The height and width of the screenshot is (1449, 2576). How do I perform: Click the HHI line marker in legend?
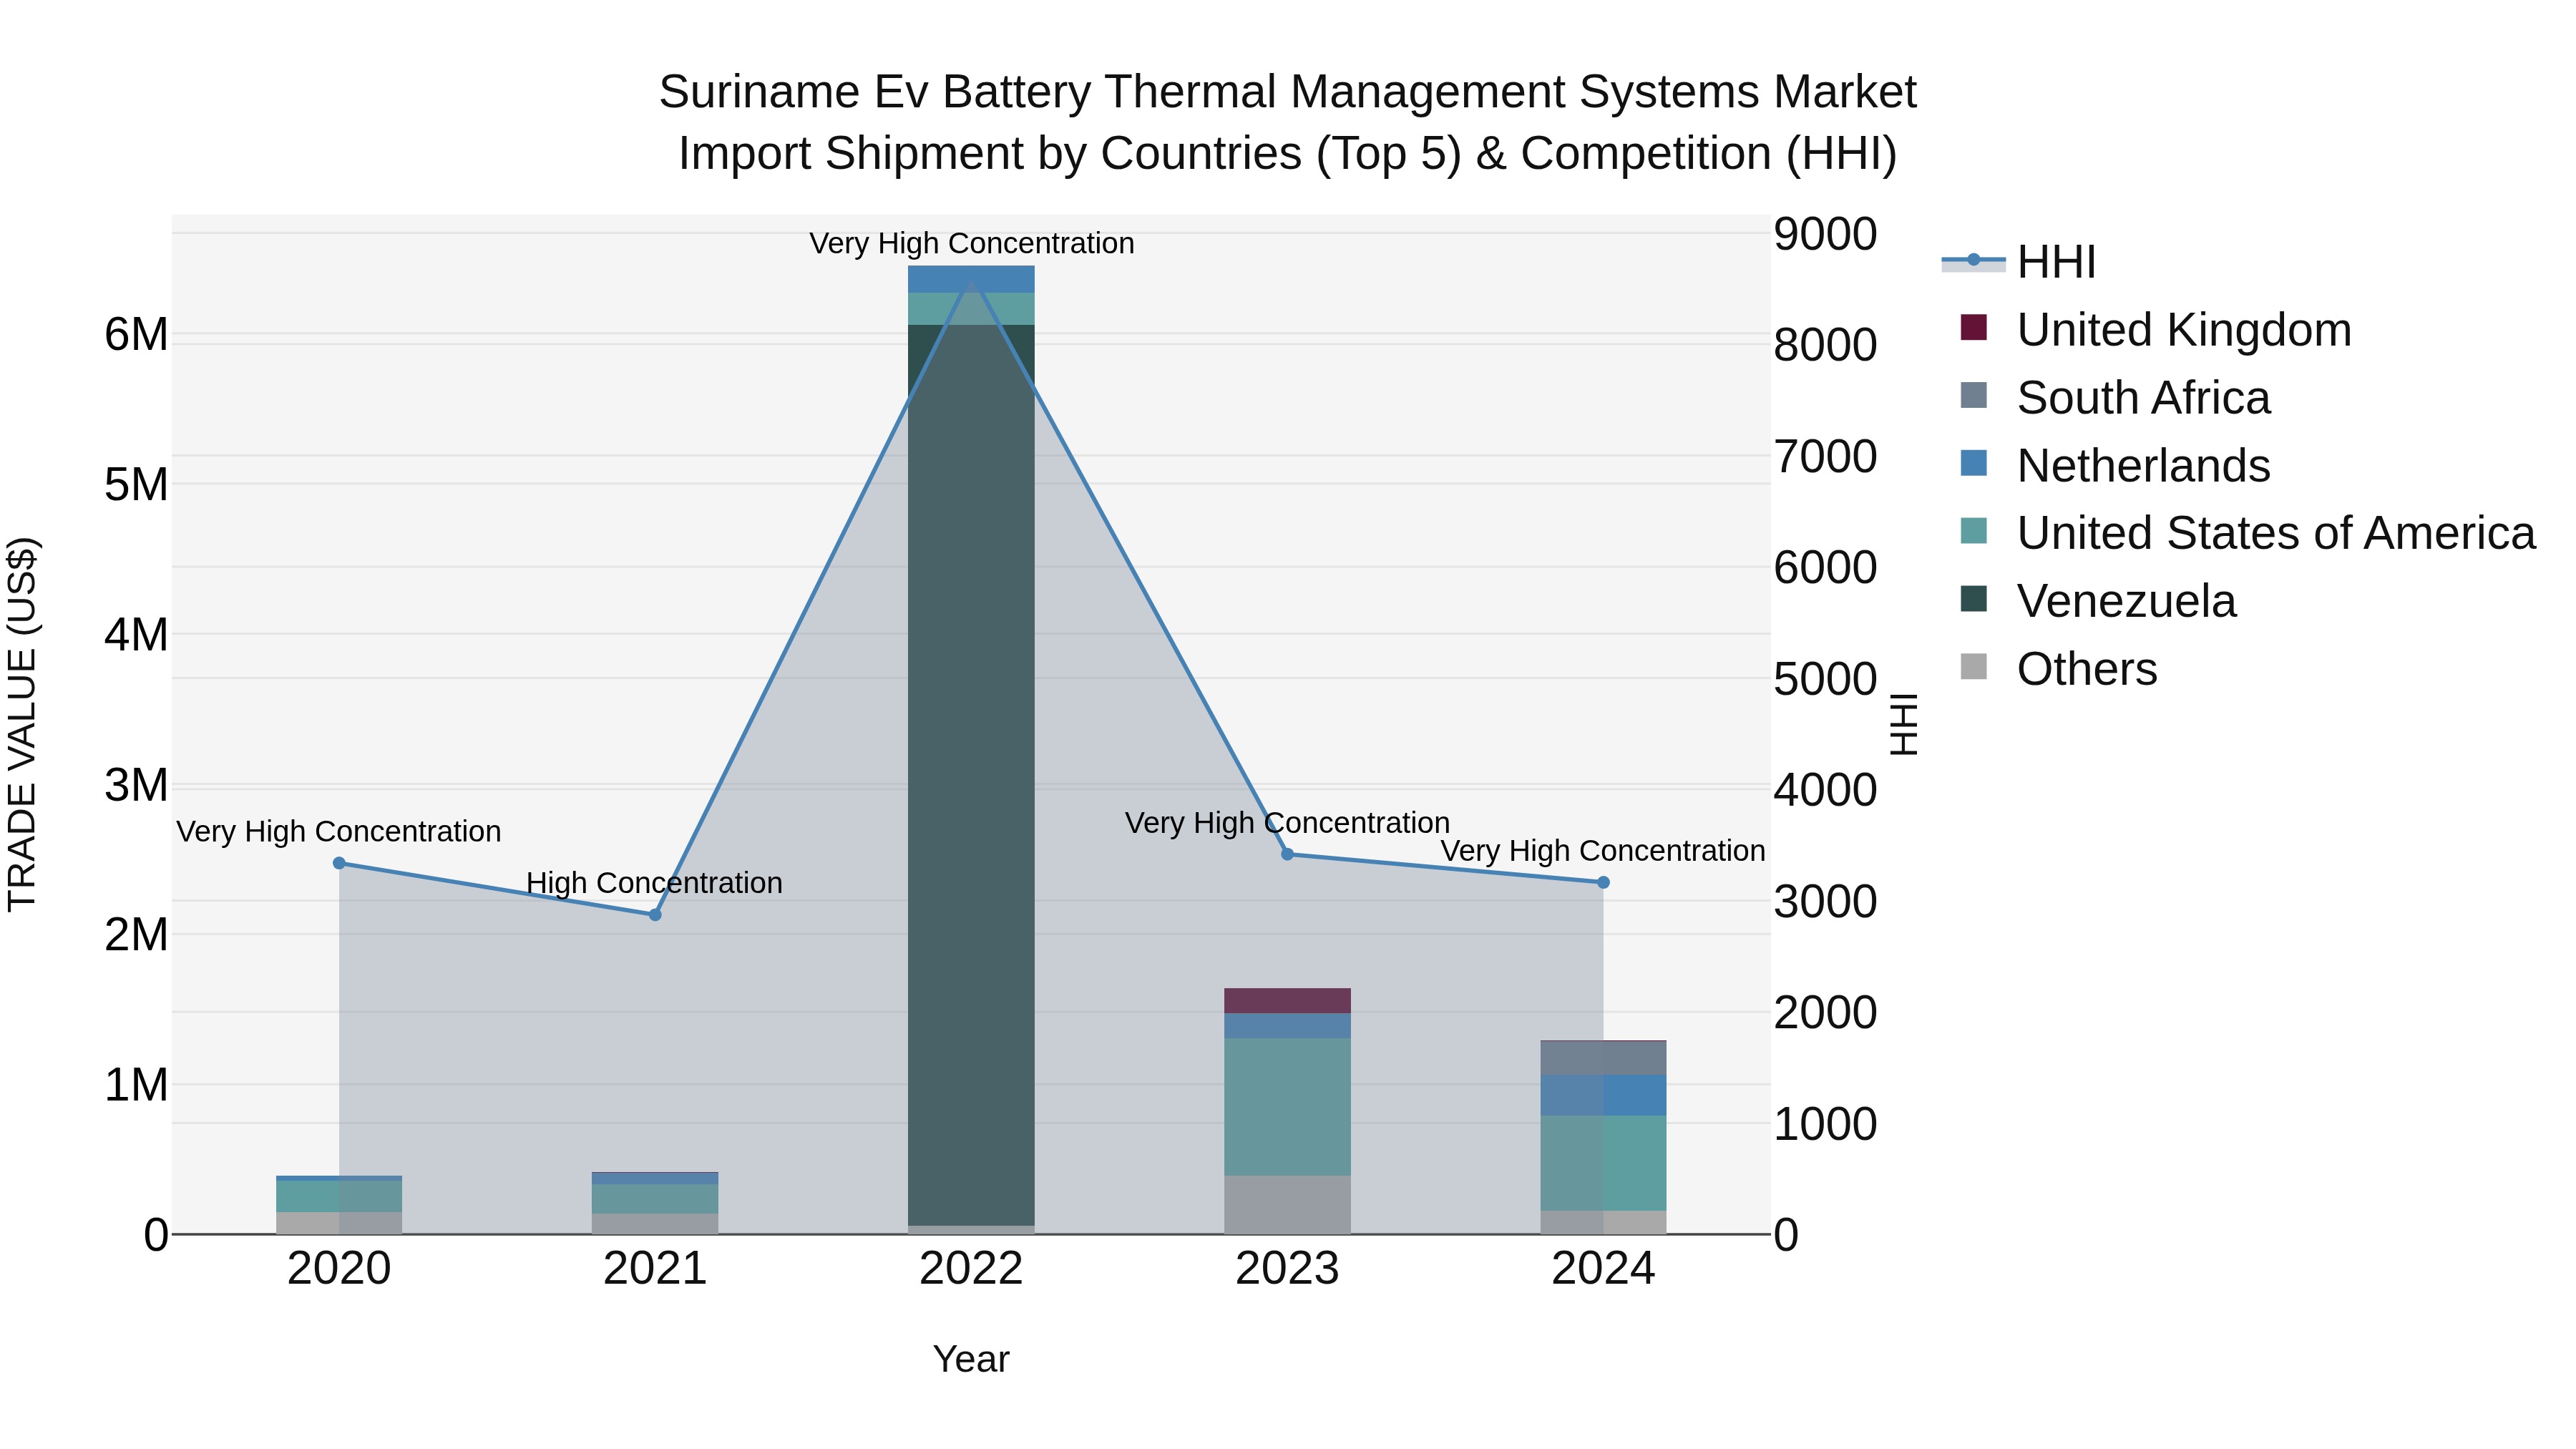[1974, 260]
